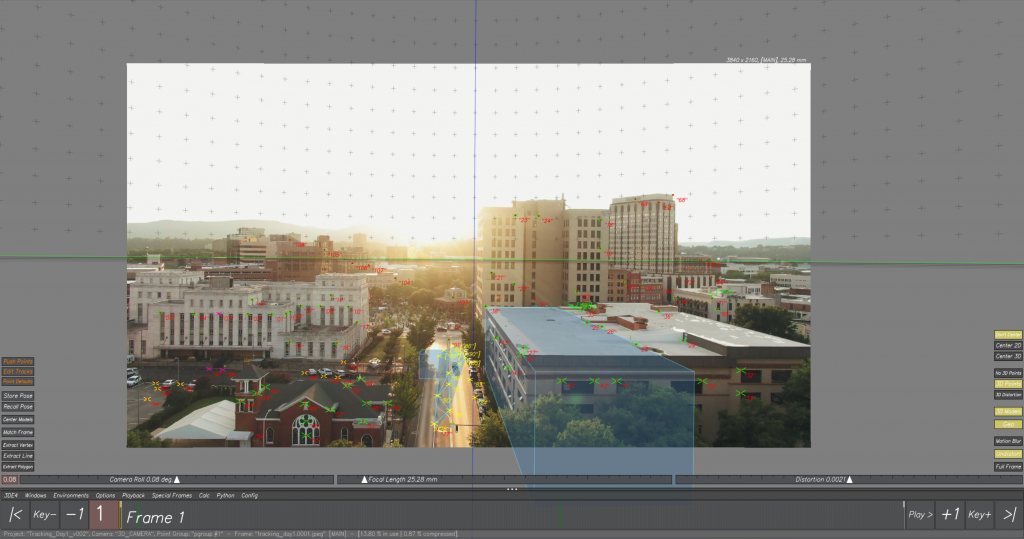Enable Push Points mode
The width and height of the screenshot is (1024, 539).
[x=17, y=360]
